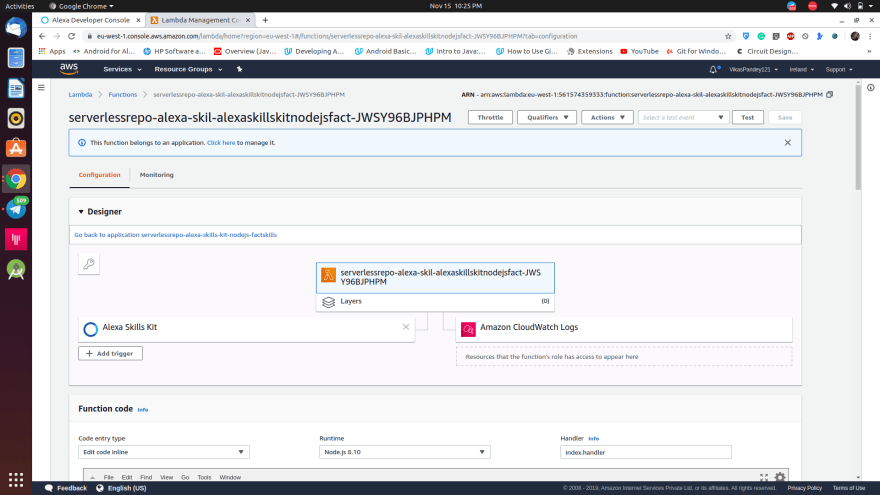Viewport: 880px width, 495px height.
Task: Open the editor Tools menu
Action: [x=204, y=478]
